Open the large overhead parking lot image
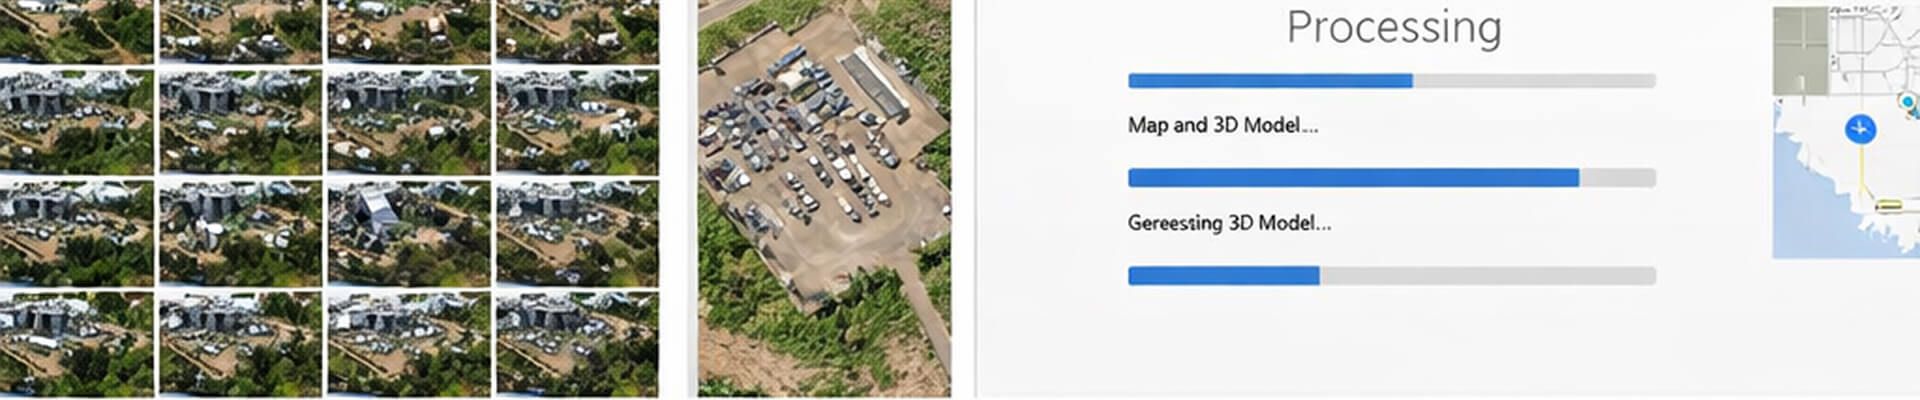 click(x=824, y=198)
